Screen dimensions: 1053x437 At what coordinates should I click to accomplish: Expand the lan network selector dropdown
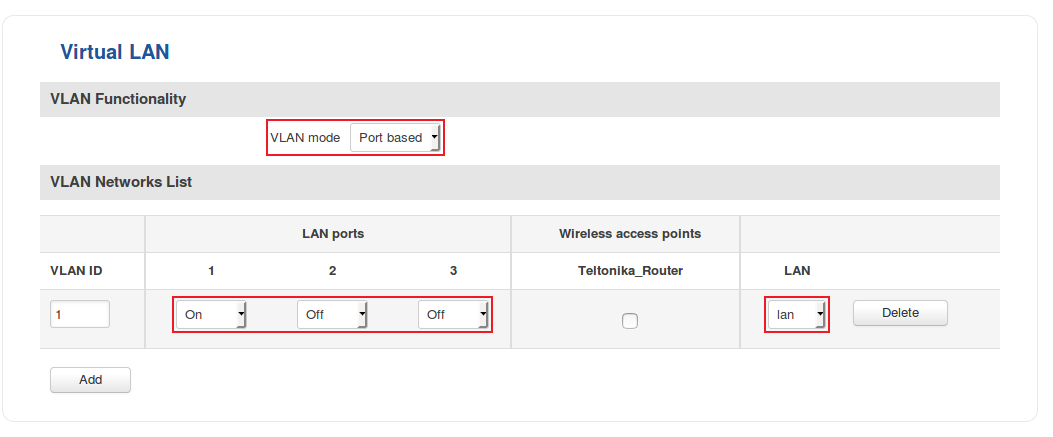pyautogui.click(x=798, y=315)
